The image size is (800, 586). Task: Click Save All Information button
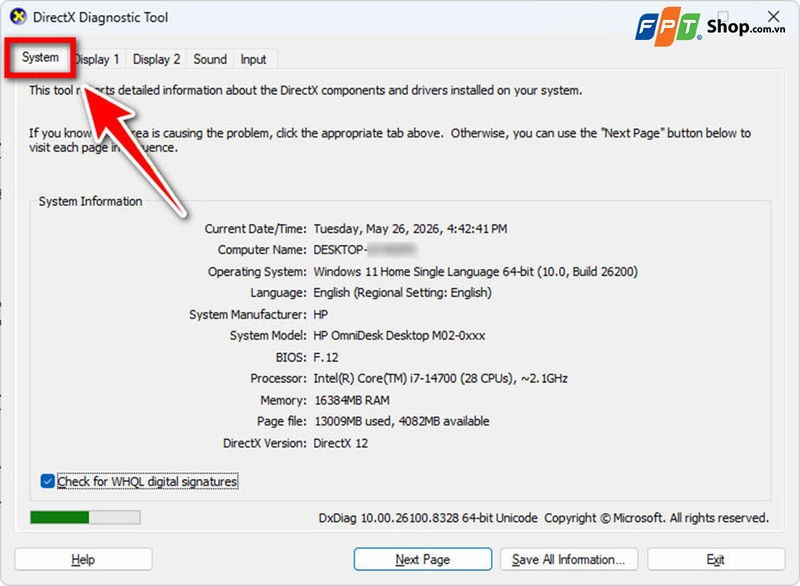tap(568, 559)
